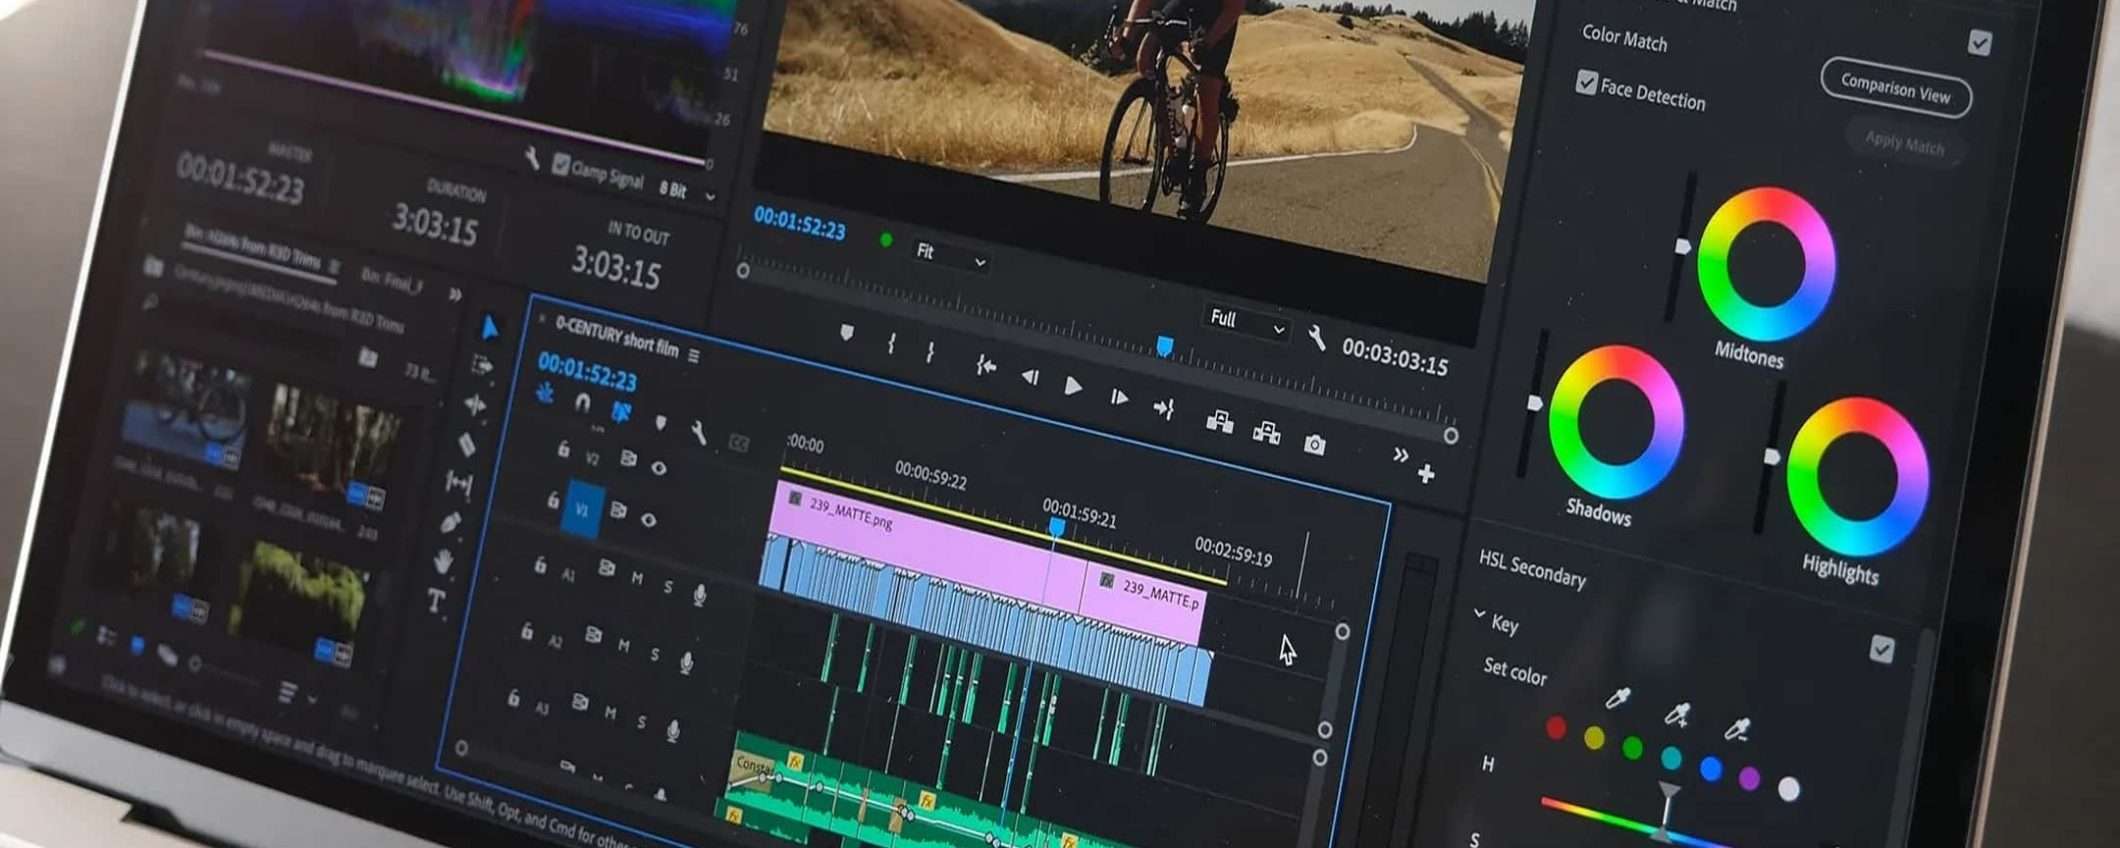Choose the Ripple Edit tool

[x=475, y=405]
